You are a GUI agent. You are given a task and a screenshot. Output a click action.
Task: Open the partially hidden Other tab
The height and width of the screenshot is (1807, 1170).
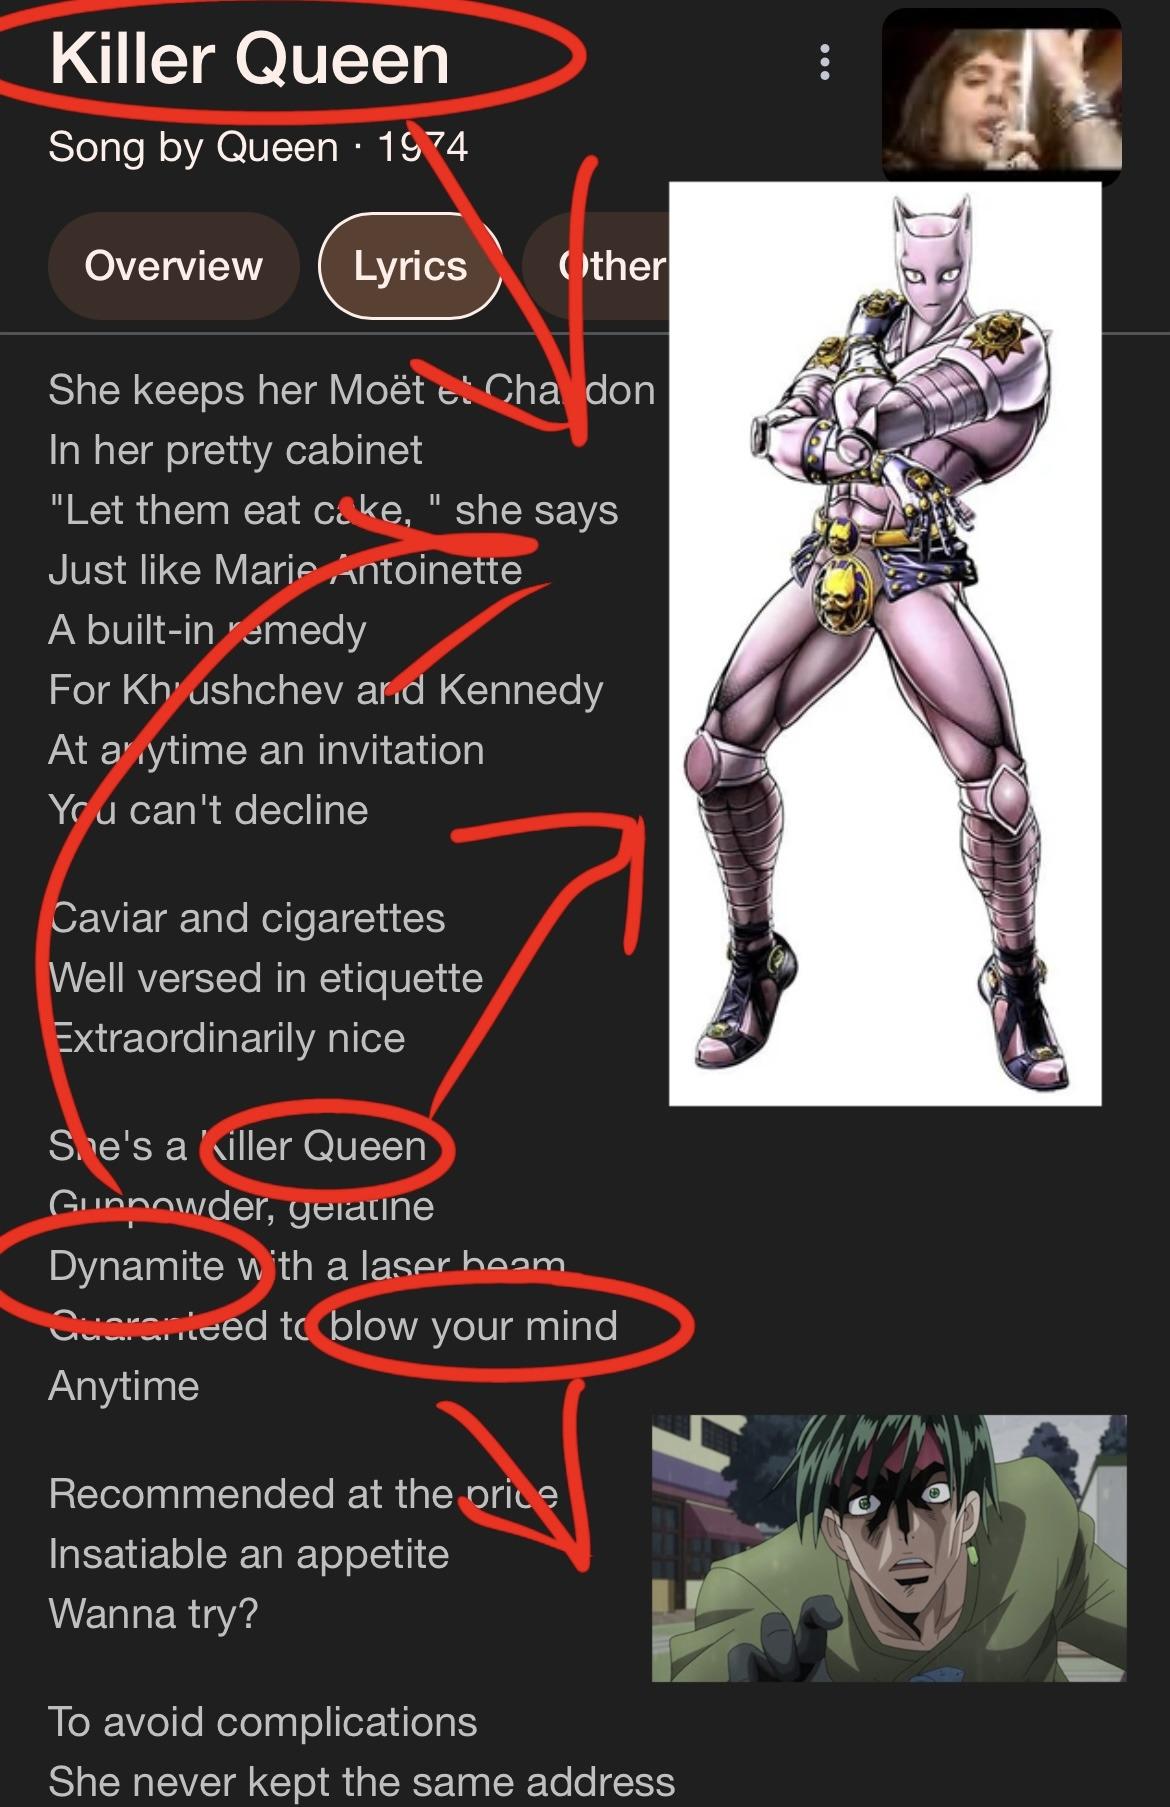[596, 266]
